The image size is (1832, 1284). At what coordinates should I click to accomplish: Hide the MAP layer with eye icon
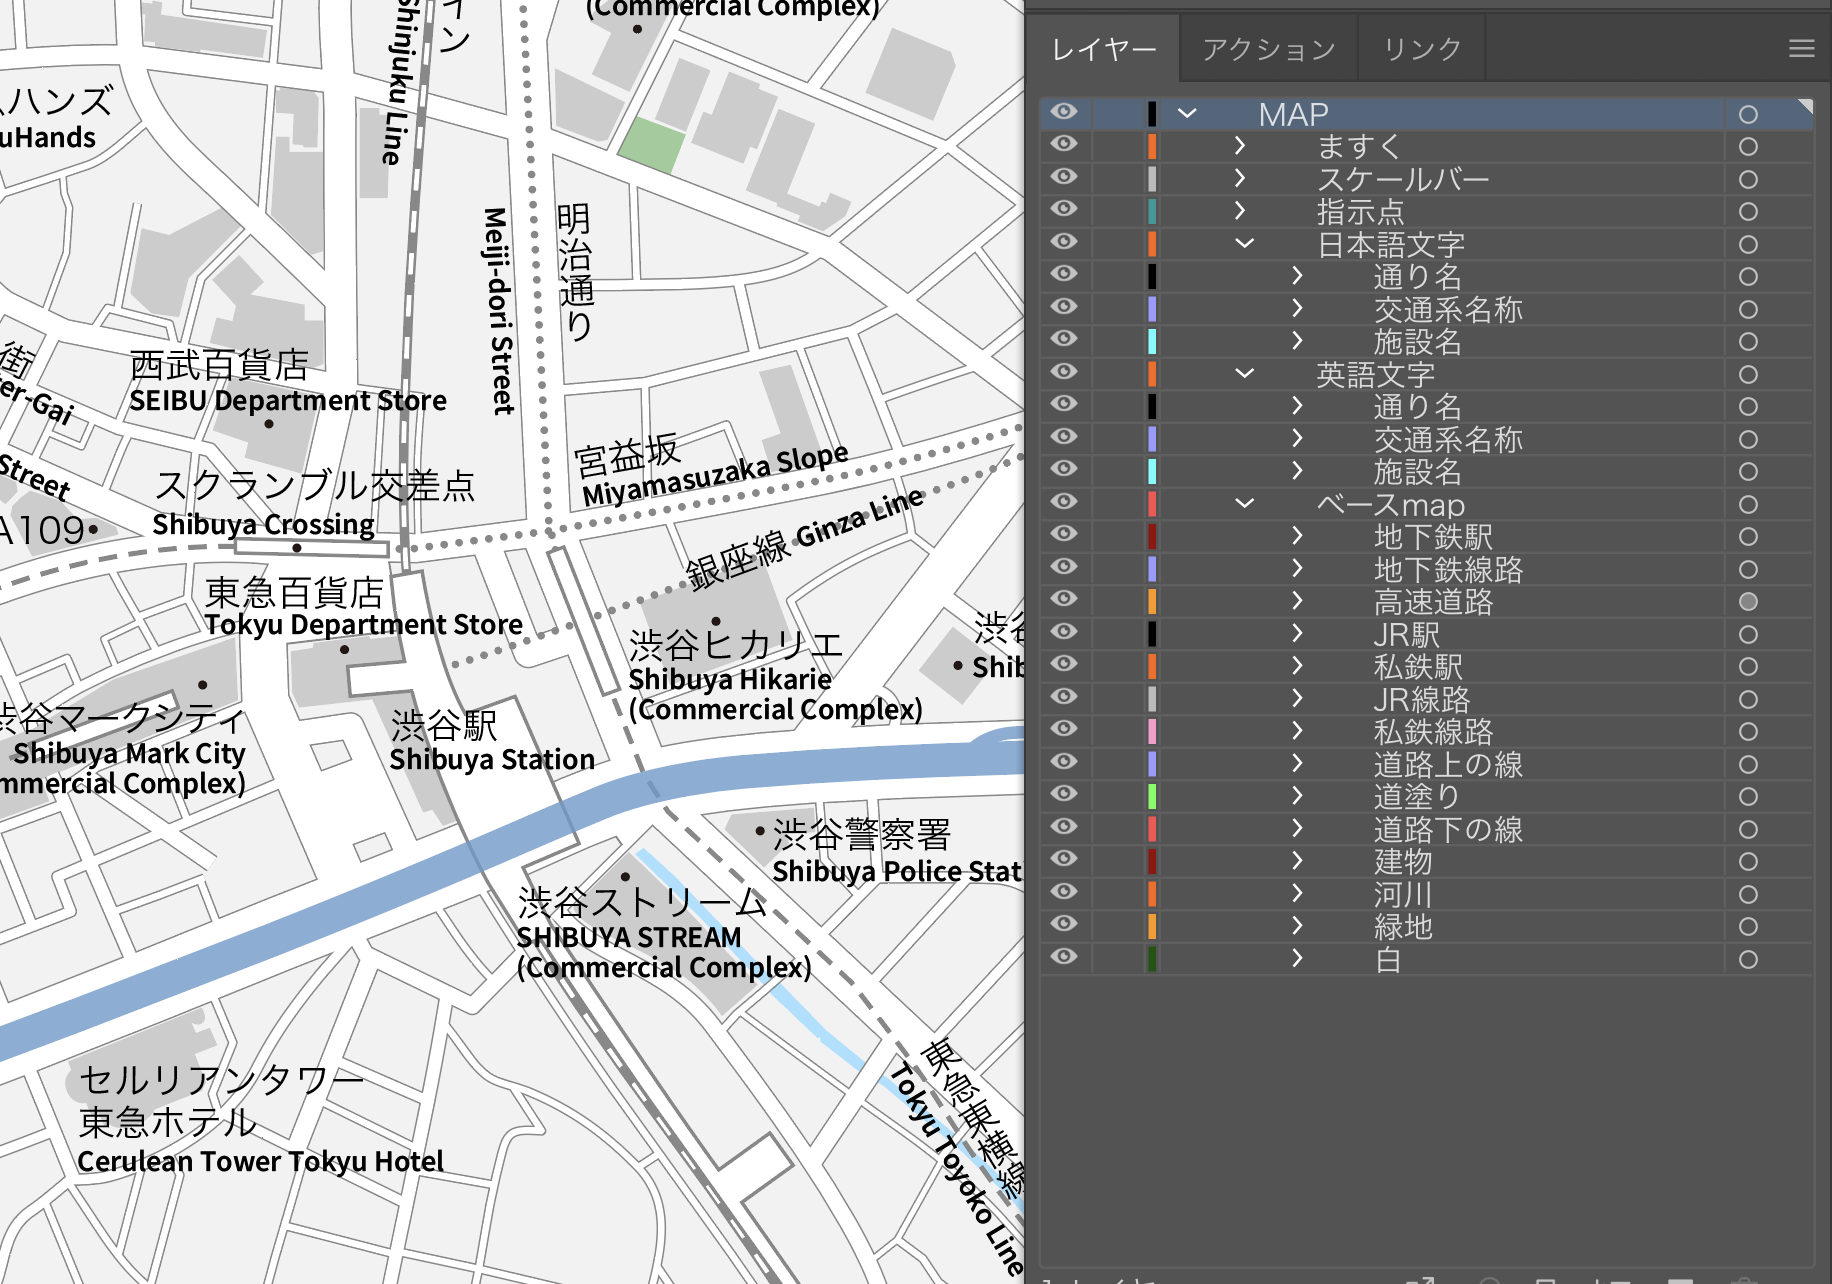1064,112
